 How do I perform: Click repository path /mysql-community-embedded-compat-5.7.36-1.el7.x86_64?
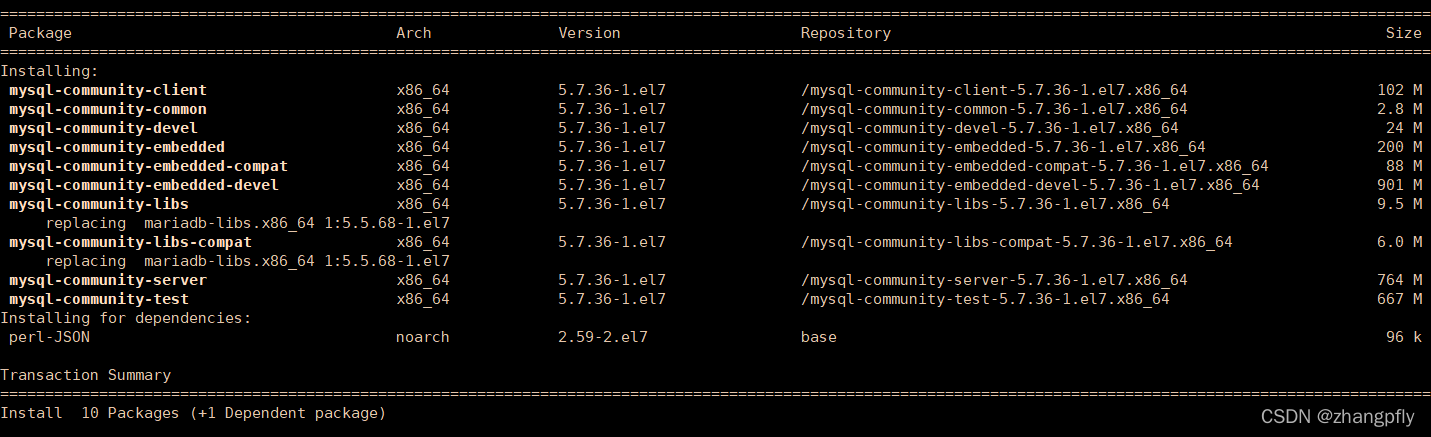coord(1034,166)
